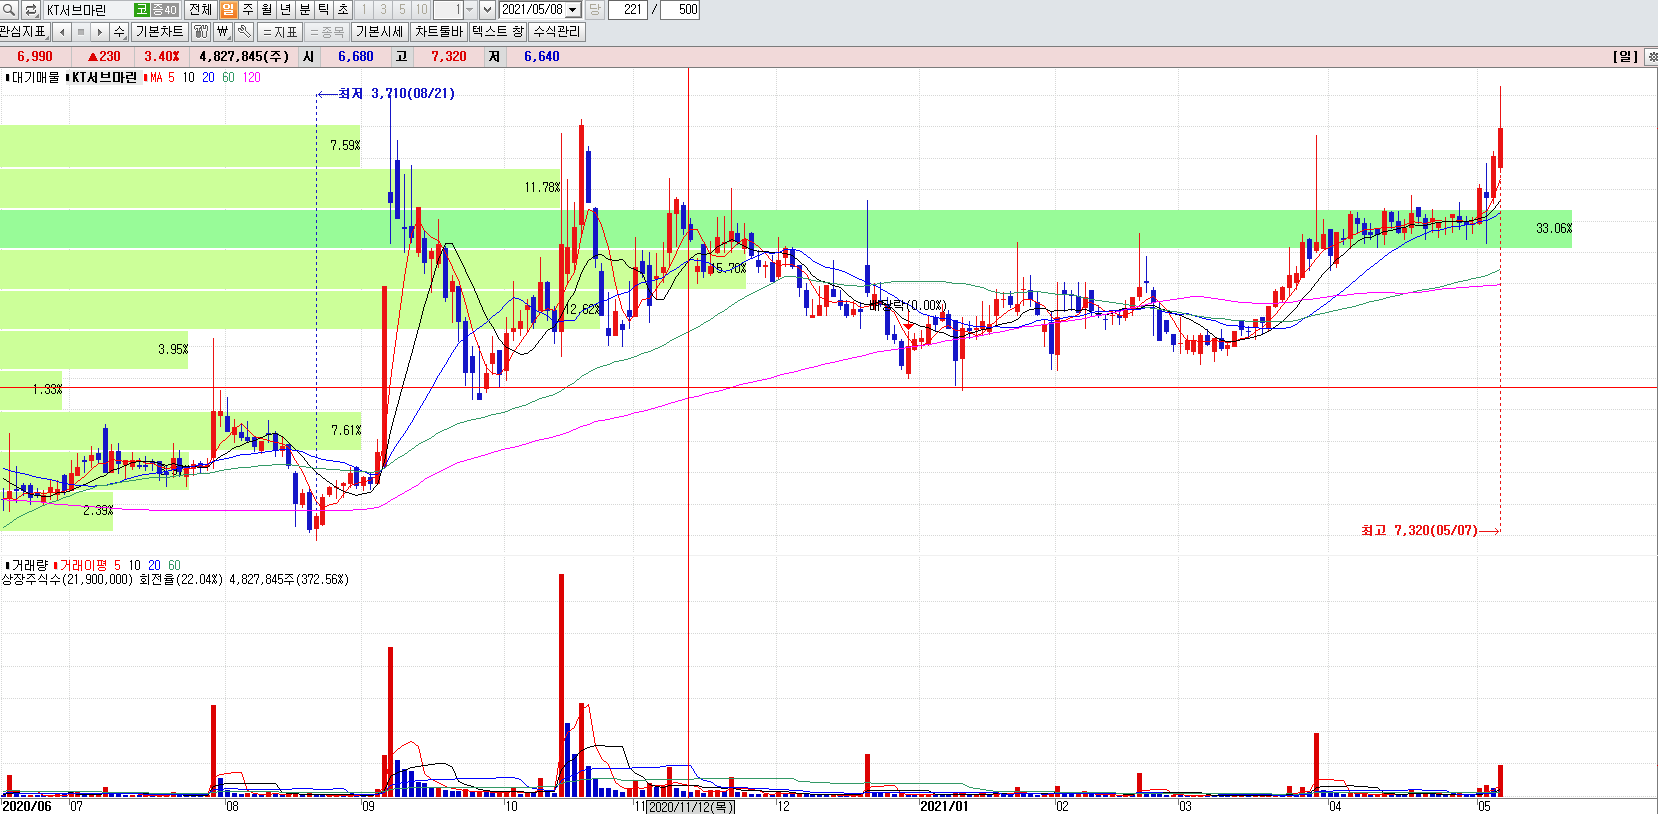Click the KT서브마린 legend label in chart

point(103,77)
